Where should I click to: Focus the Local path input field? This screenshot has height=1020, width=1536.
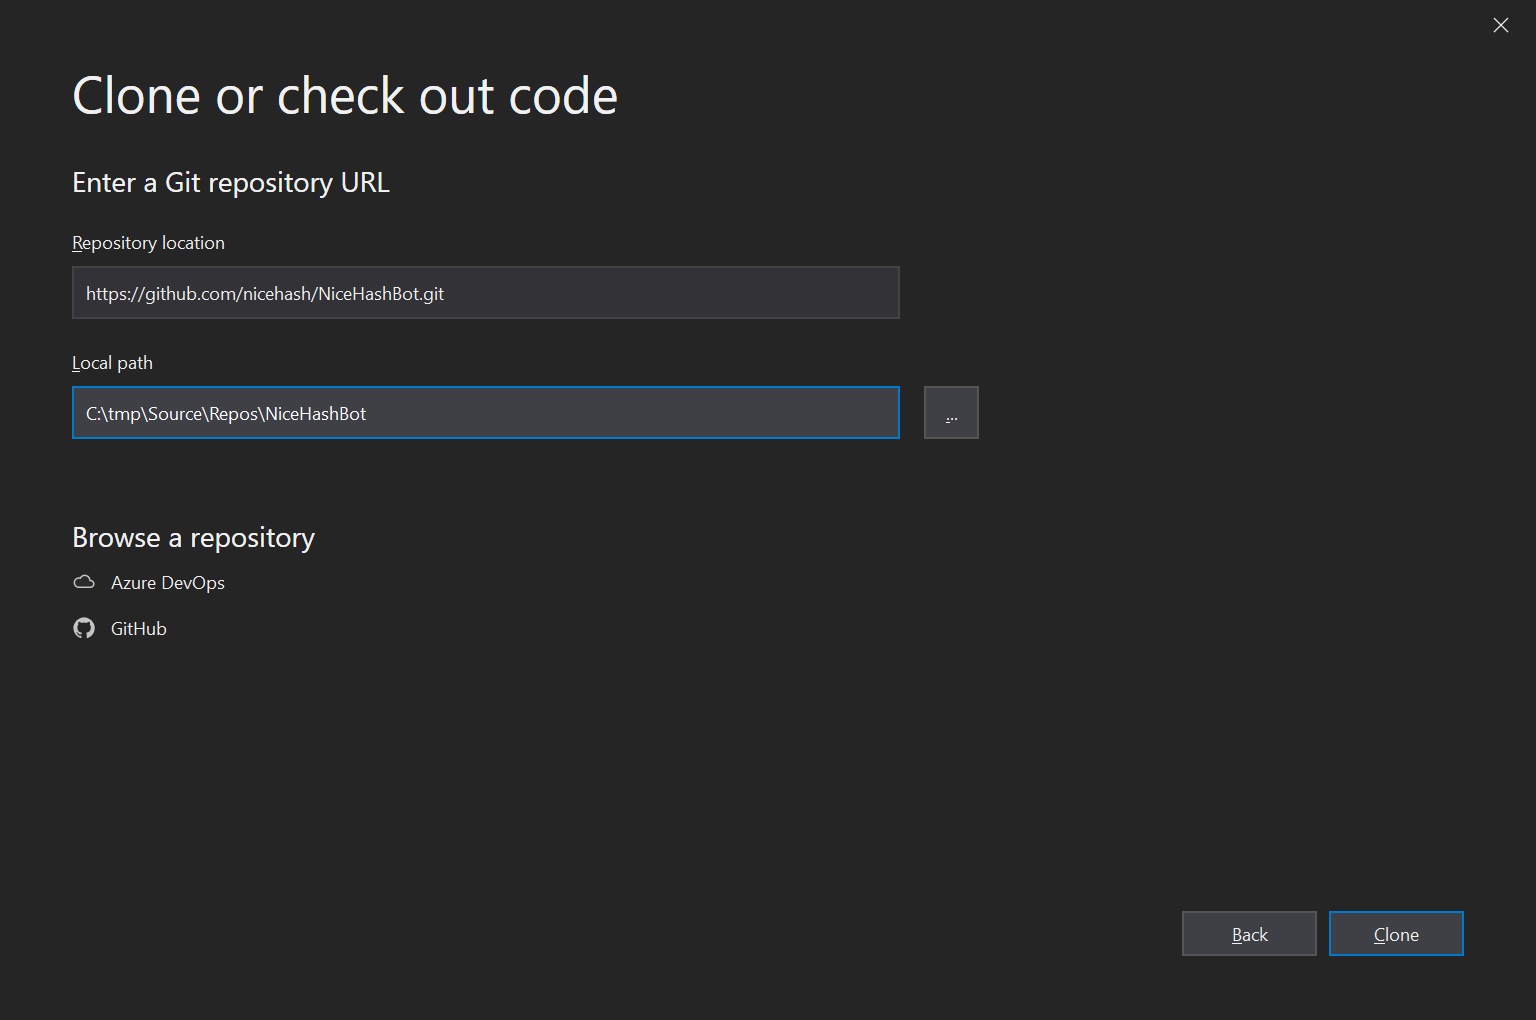tap(485, 413)
